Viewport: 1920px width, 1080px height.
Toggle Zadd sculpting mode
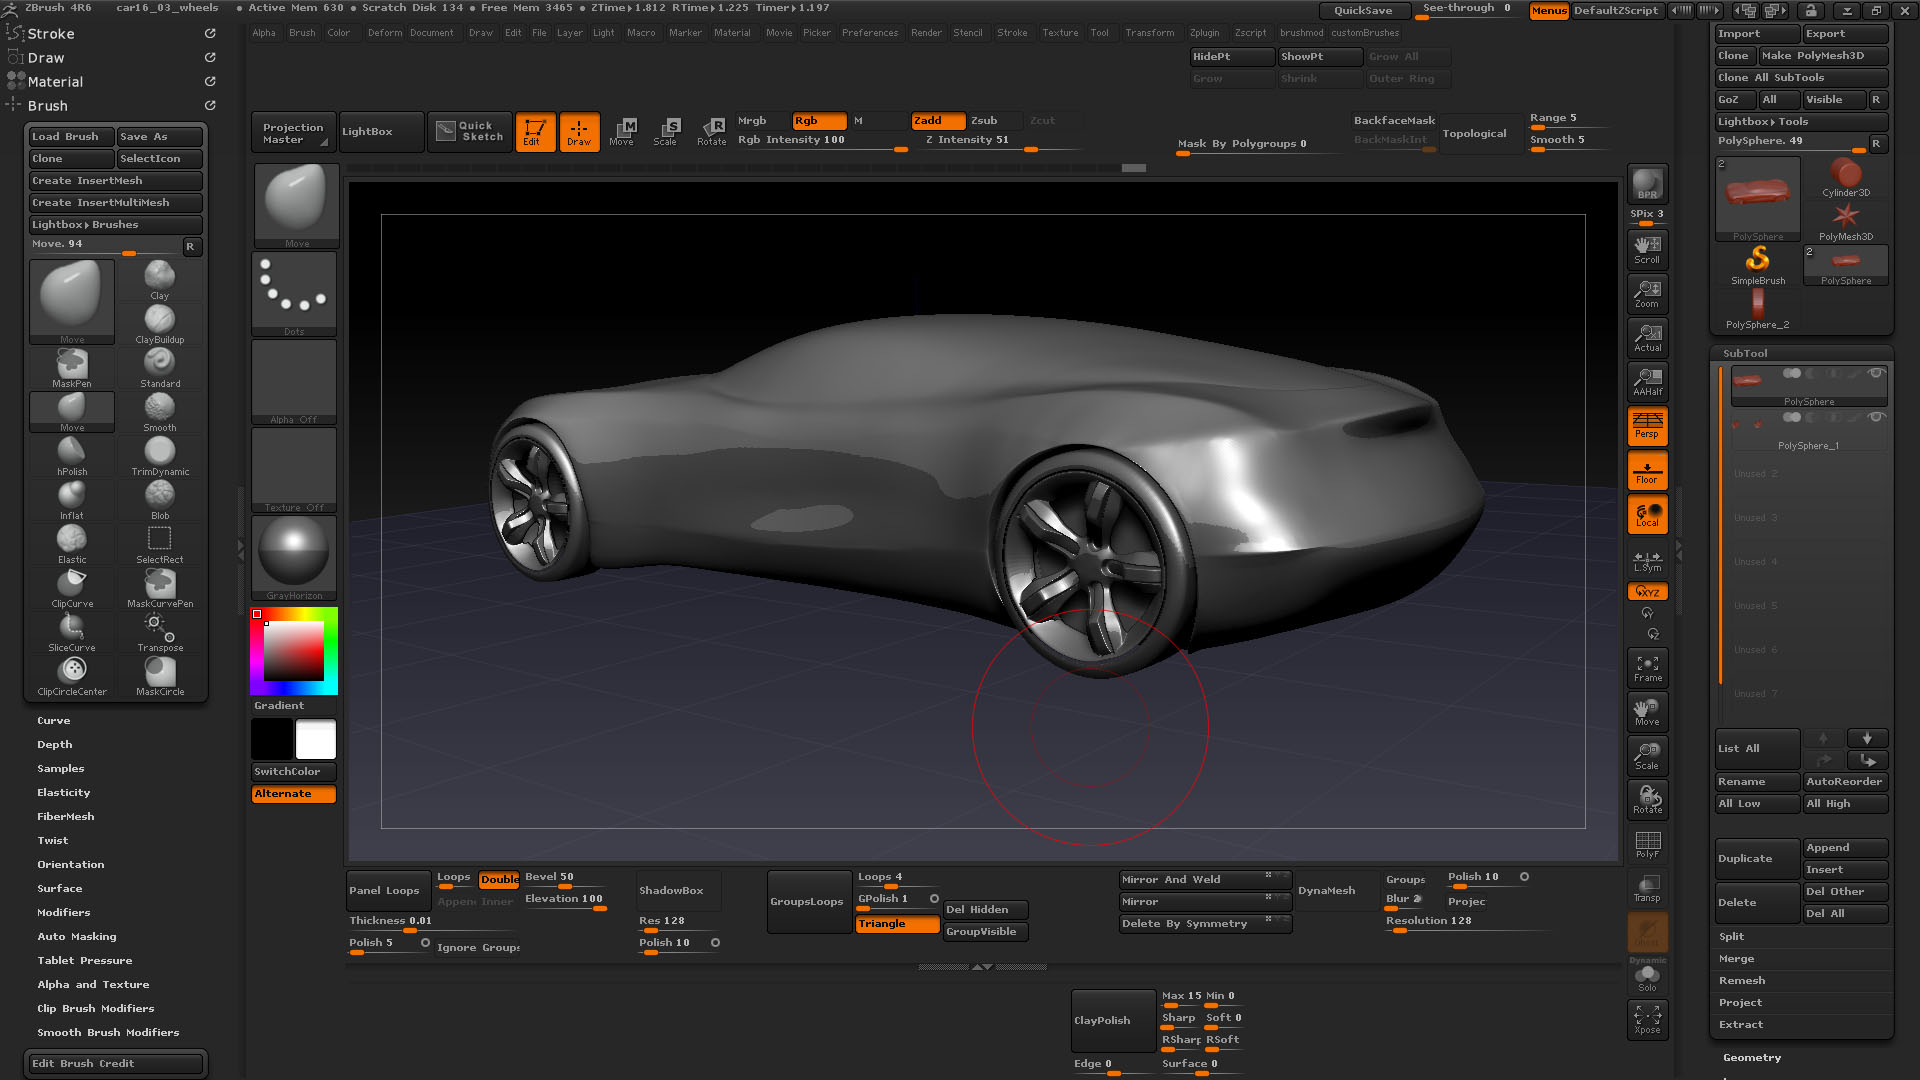(x=932, y=120)
